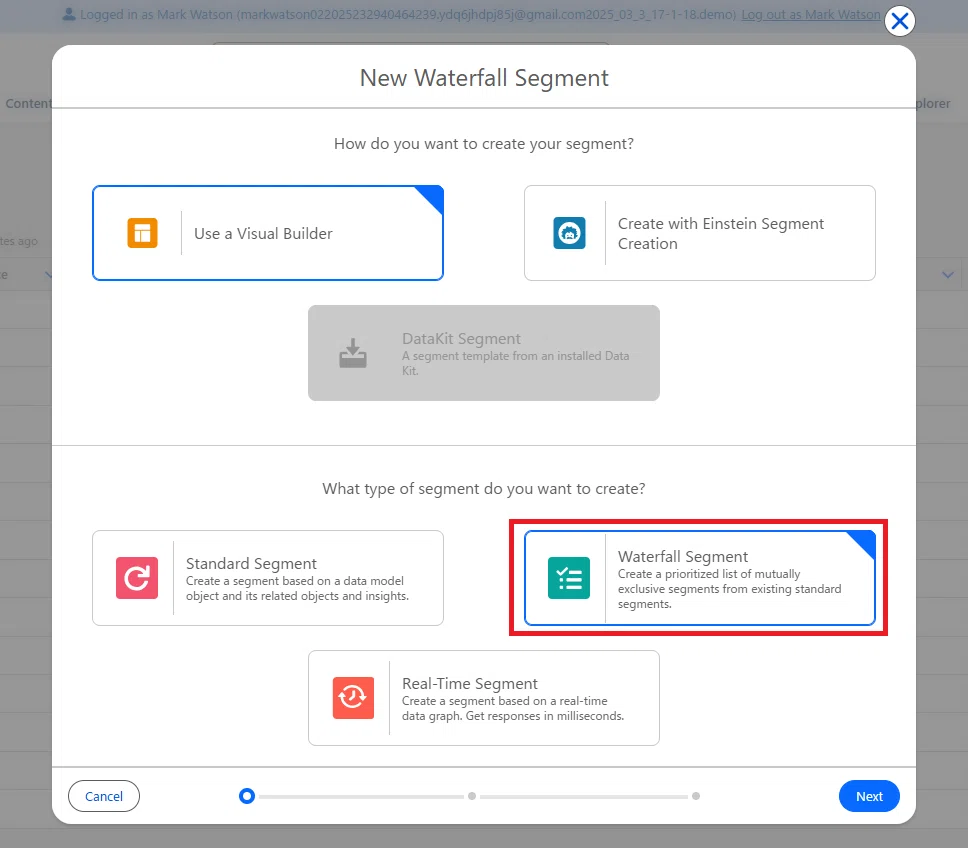
Task: Select the orange Visual Builder icon
Action: pos(142,233)
